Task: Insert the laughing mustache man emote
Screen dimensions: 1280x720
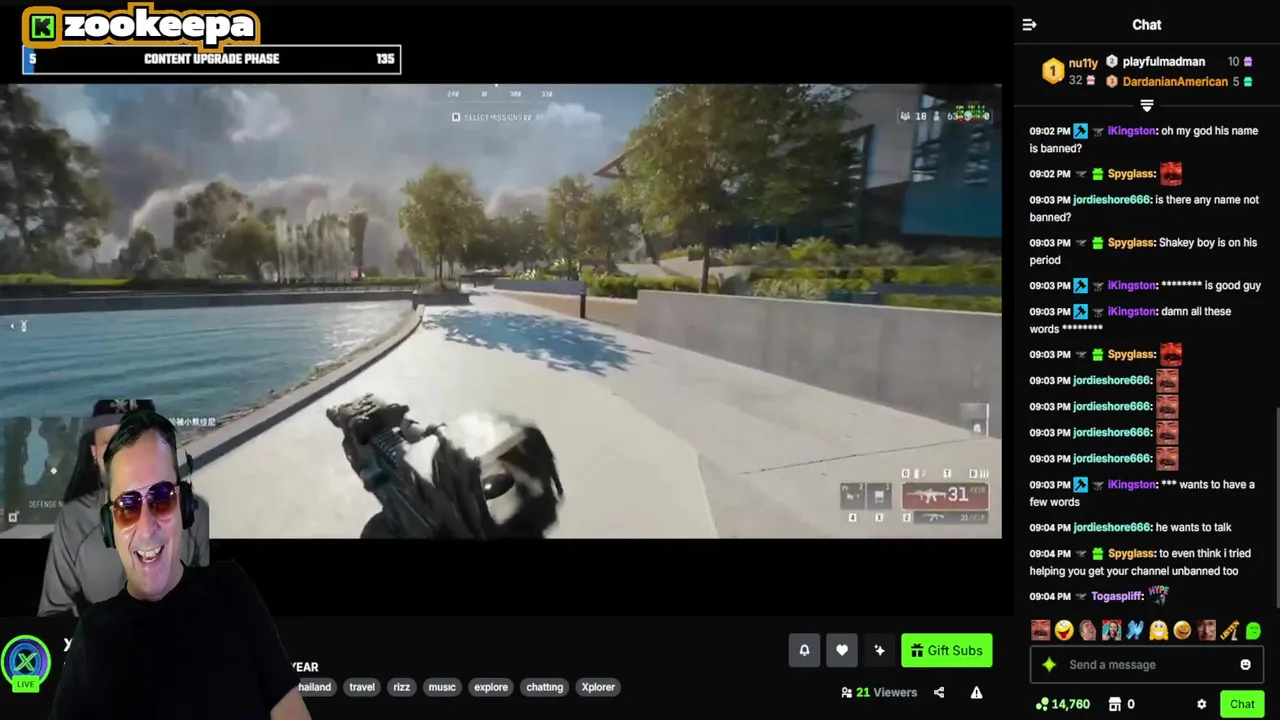Action: (x=1040, y=630)
